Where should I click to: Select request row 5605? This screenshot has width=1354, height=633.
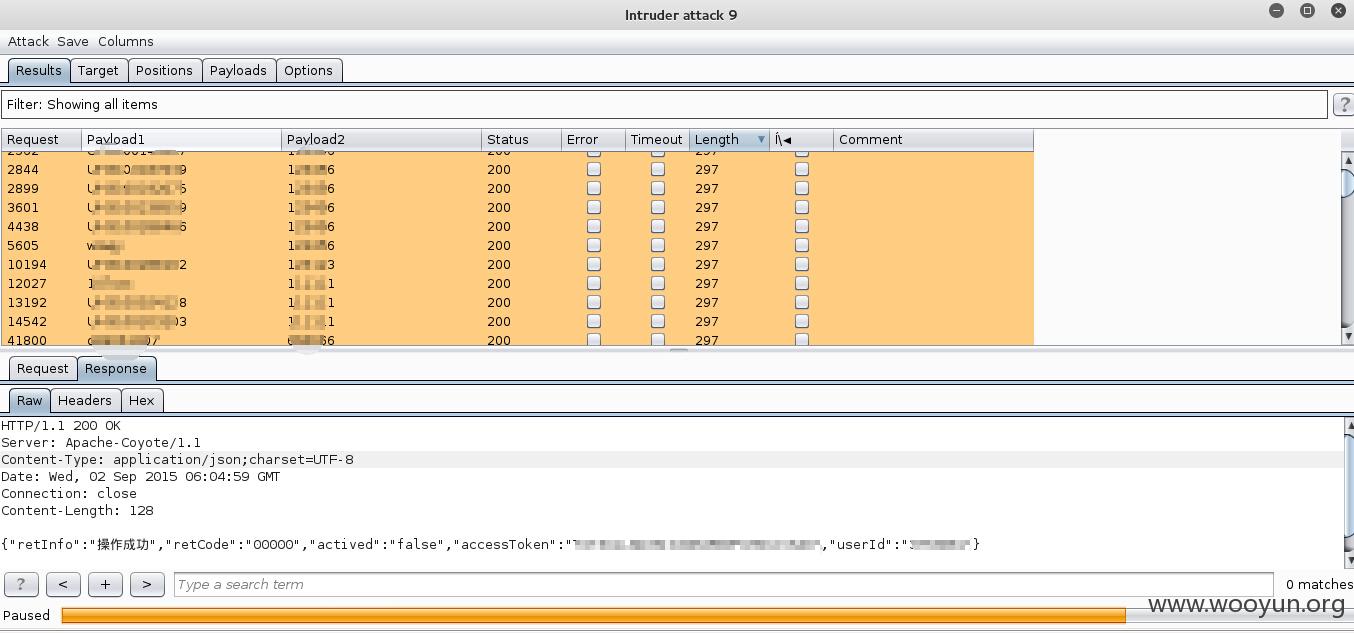[517, 245]
